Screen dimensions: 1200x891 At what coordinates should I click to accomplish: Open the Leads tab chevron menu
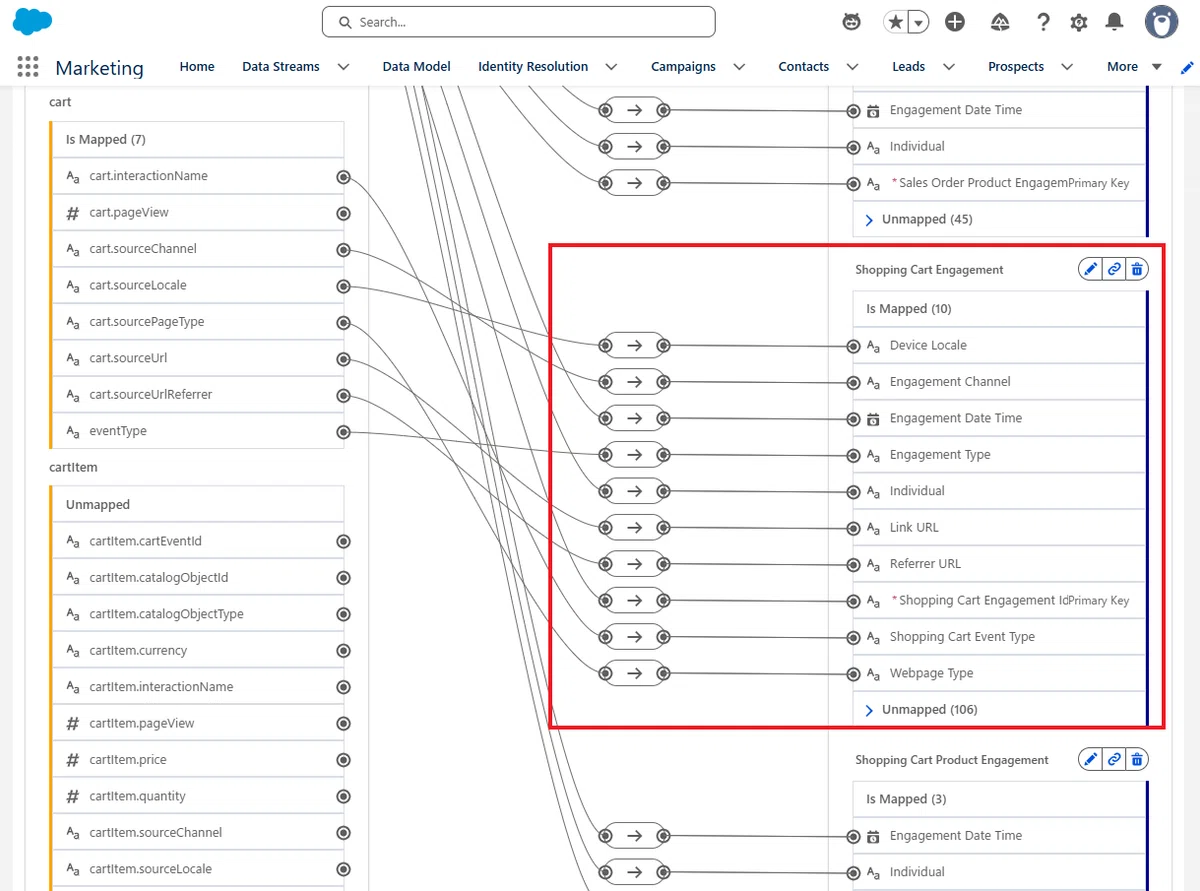(949, 67)
